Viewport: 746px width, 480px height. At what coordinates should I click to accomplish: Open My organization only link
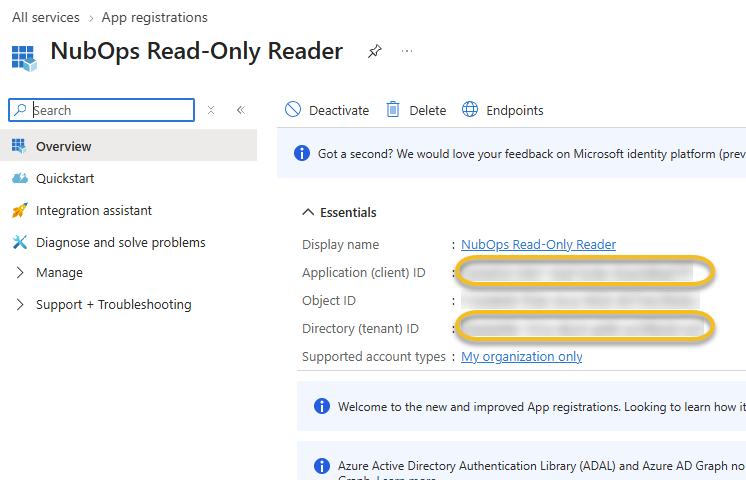click(x=521, y=357)
